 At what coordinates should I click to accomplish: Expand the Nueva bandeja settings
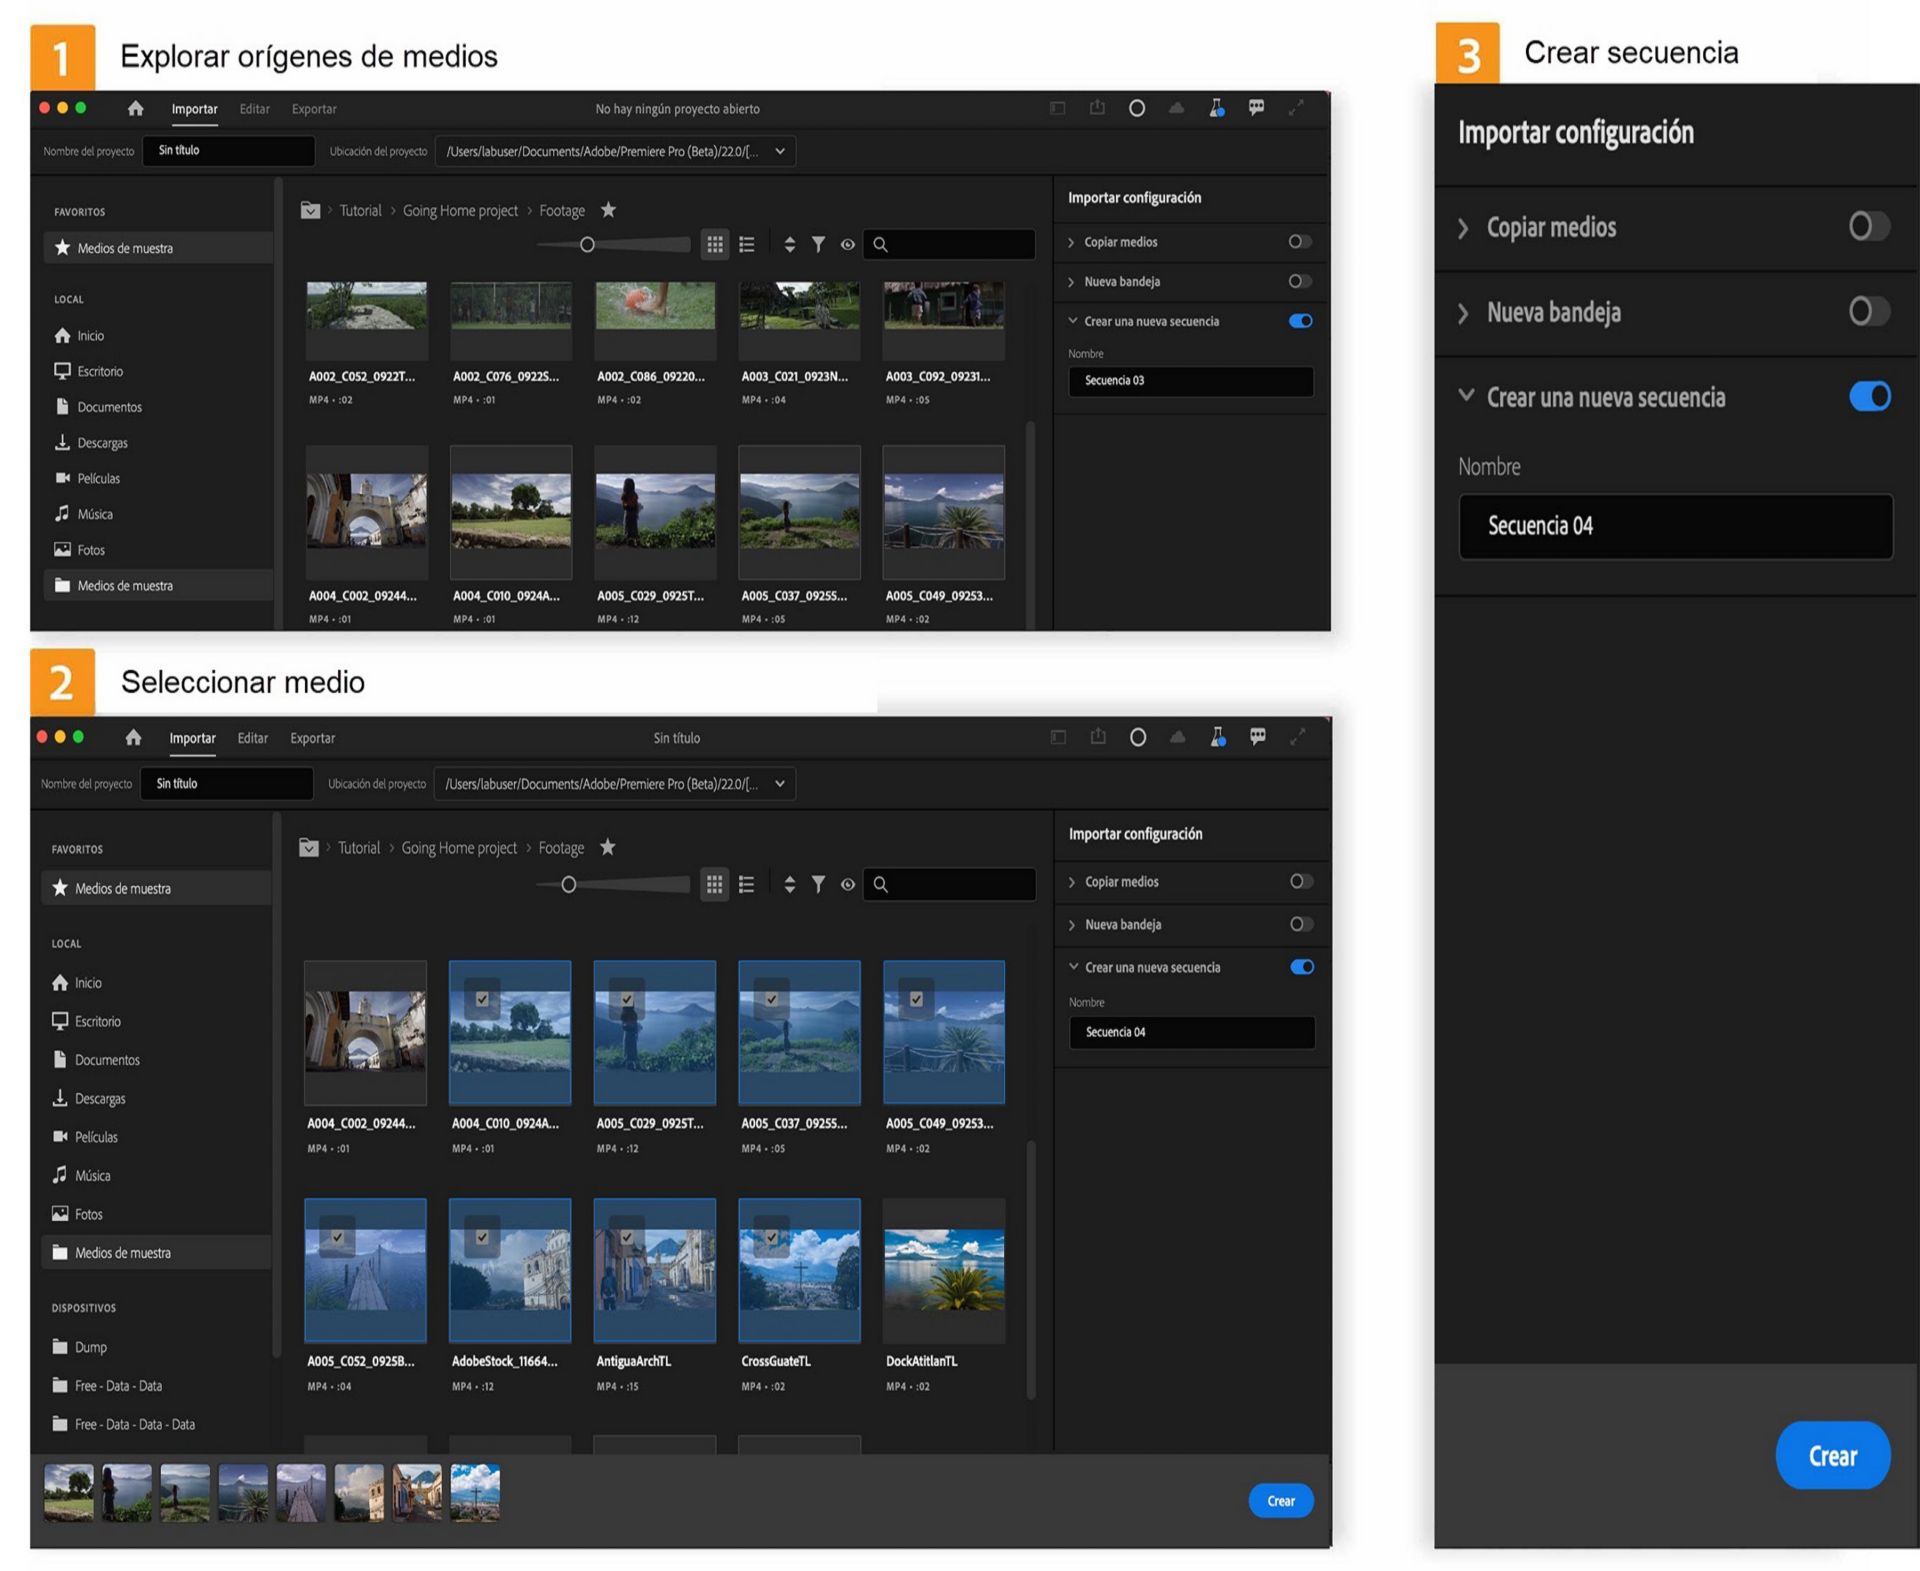(1464, 312)
